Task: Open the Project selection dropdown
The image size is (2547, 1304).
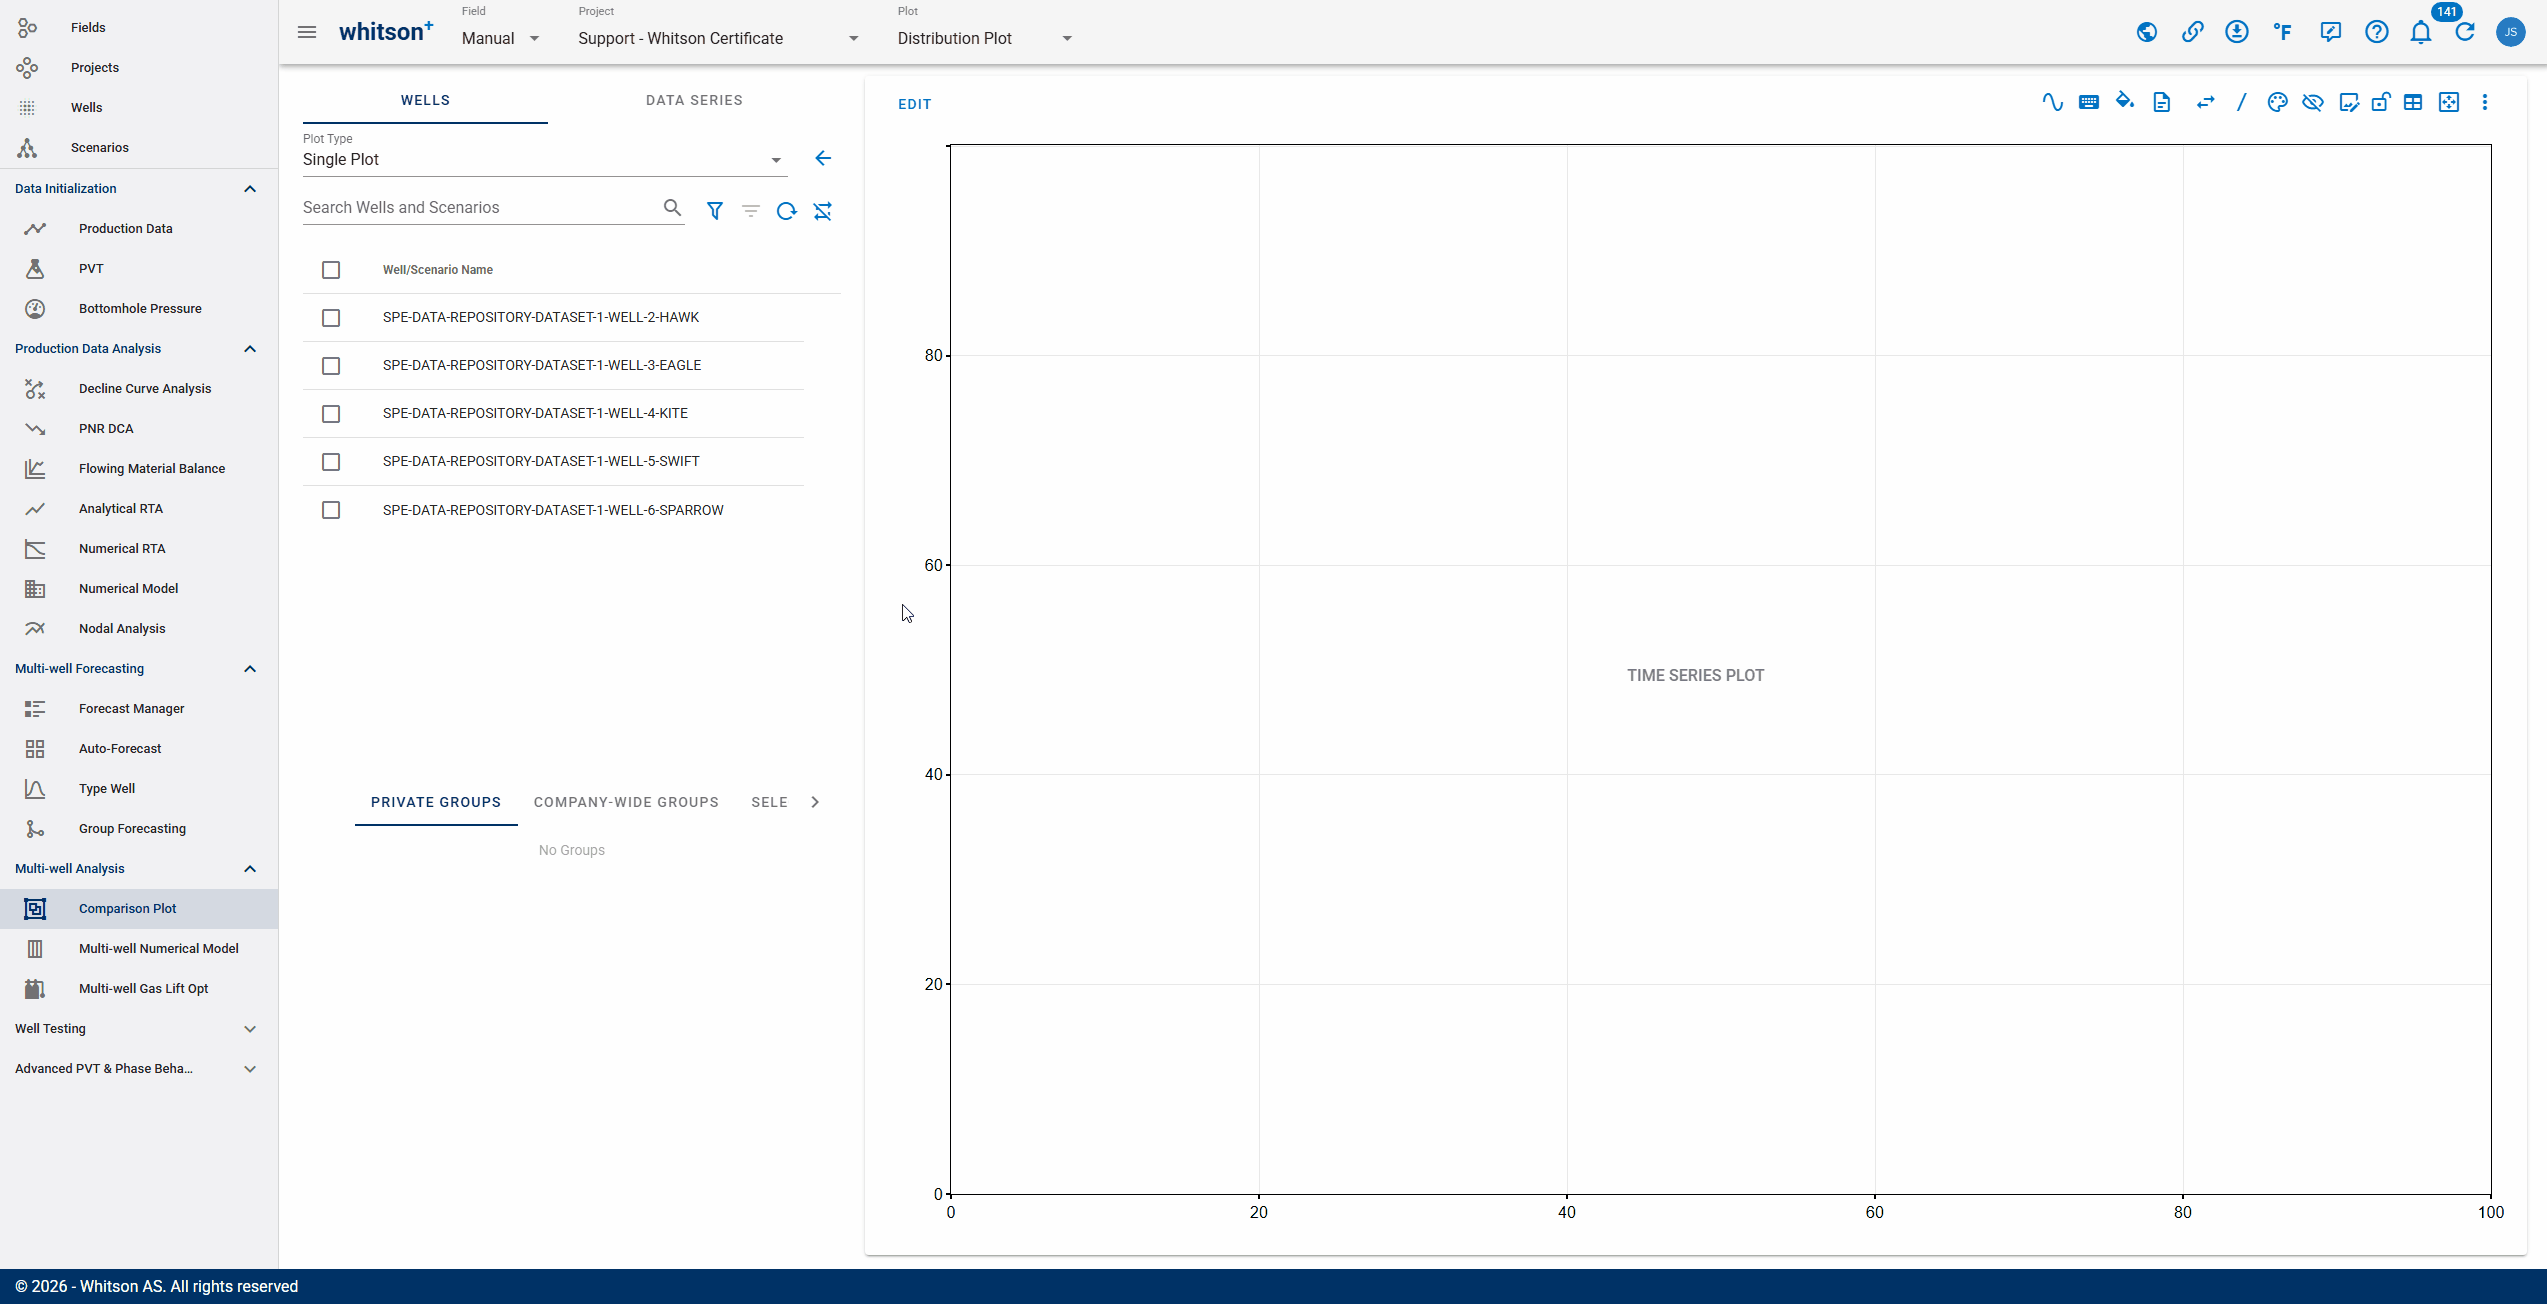Action: 718,38
